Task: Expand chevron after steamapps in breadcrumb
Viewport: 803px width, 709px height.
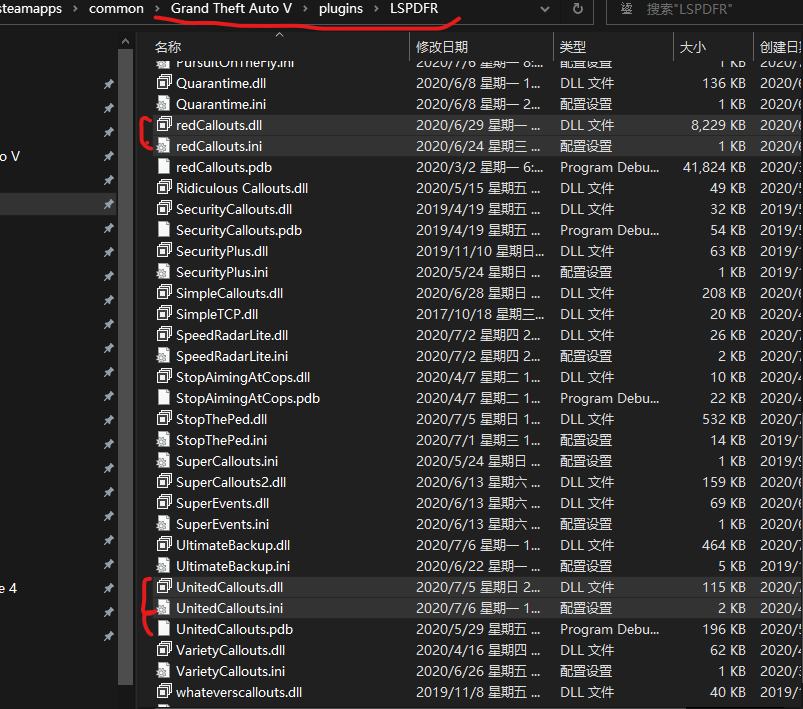Action: click(75, 9)
